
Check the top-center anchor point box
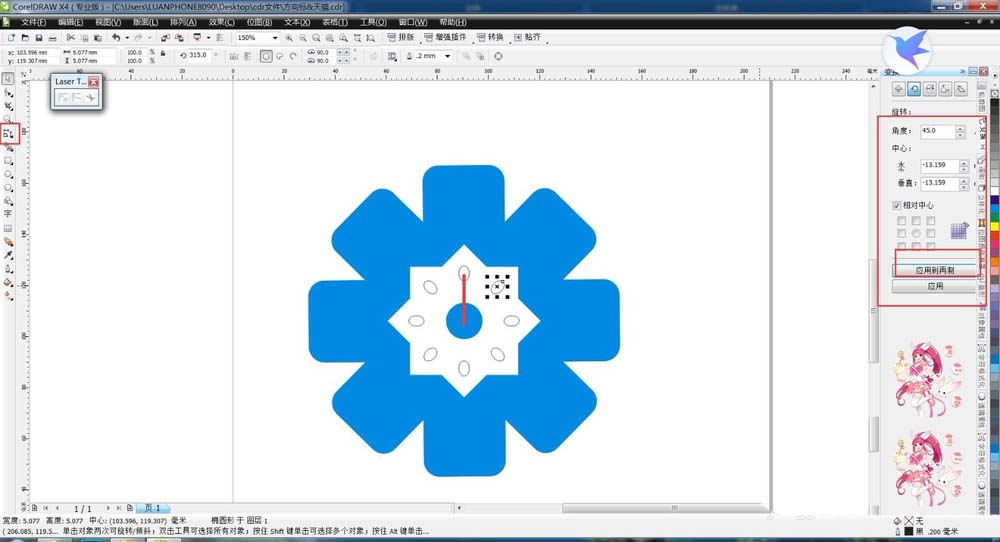pyautogui.click(x=916, y=221)
